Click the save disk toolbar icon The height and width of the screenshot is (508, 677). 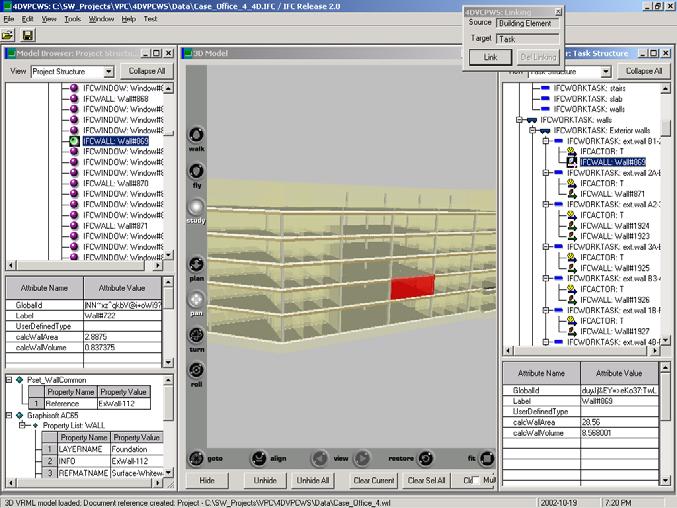point(27,35)
